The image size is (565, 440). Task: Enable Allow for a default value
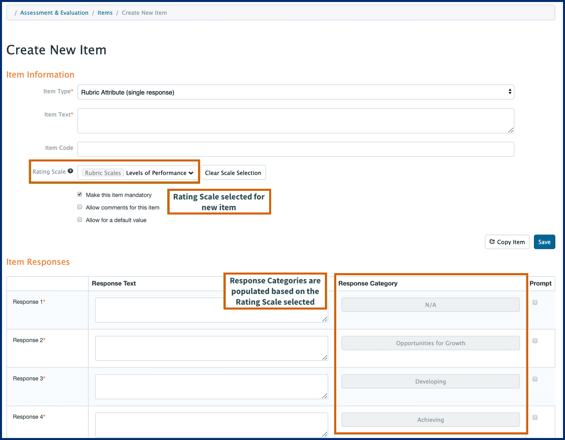tap(80, 219)
